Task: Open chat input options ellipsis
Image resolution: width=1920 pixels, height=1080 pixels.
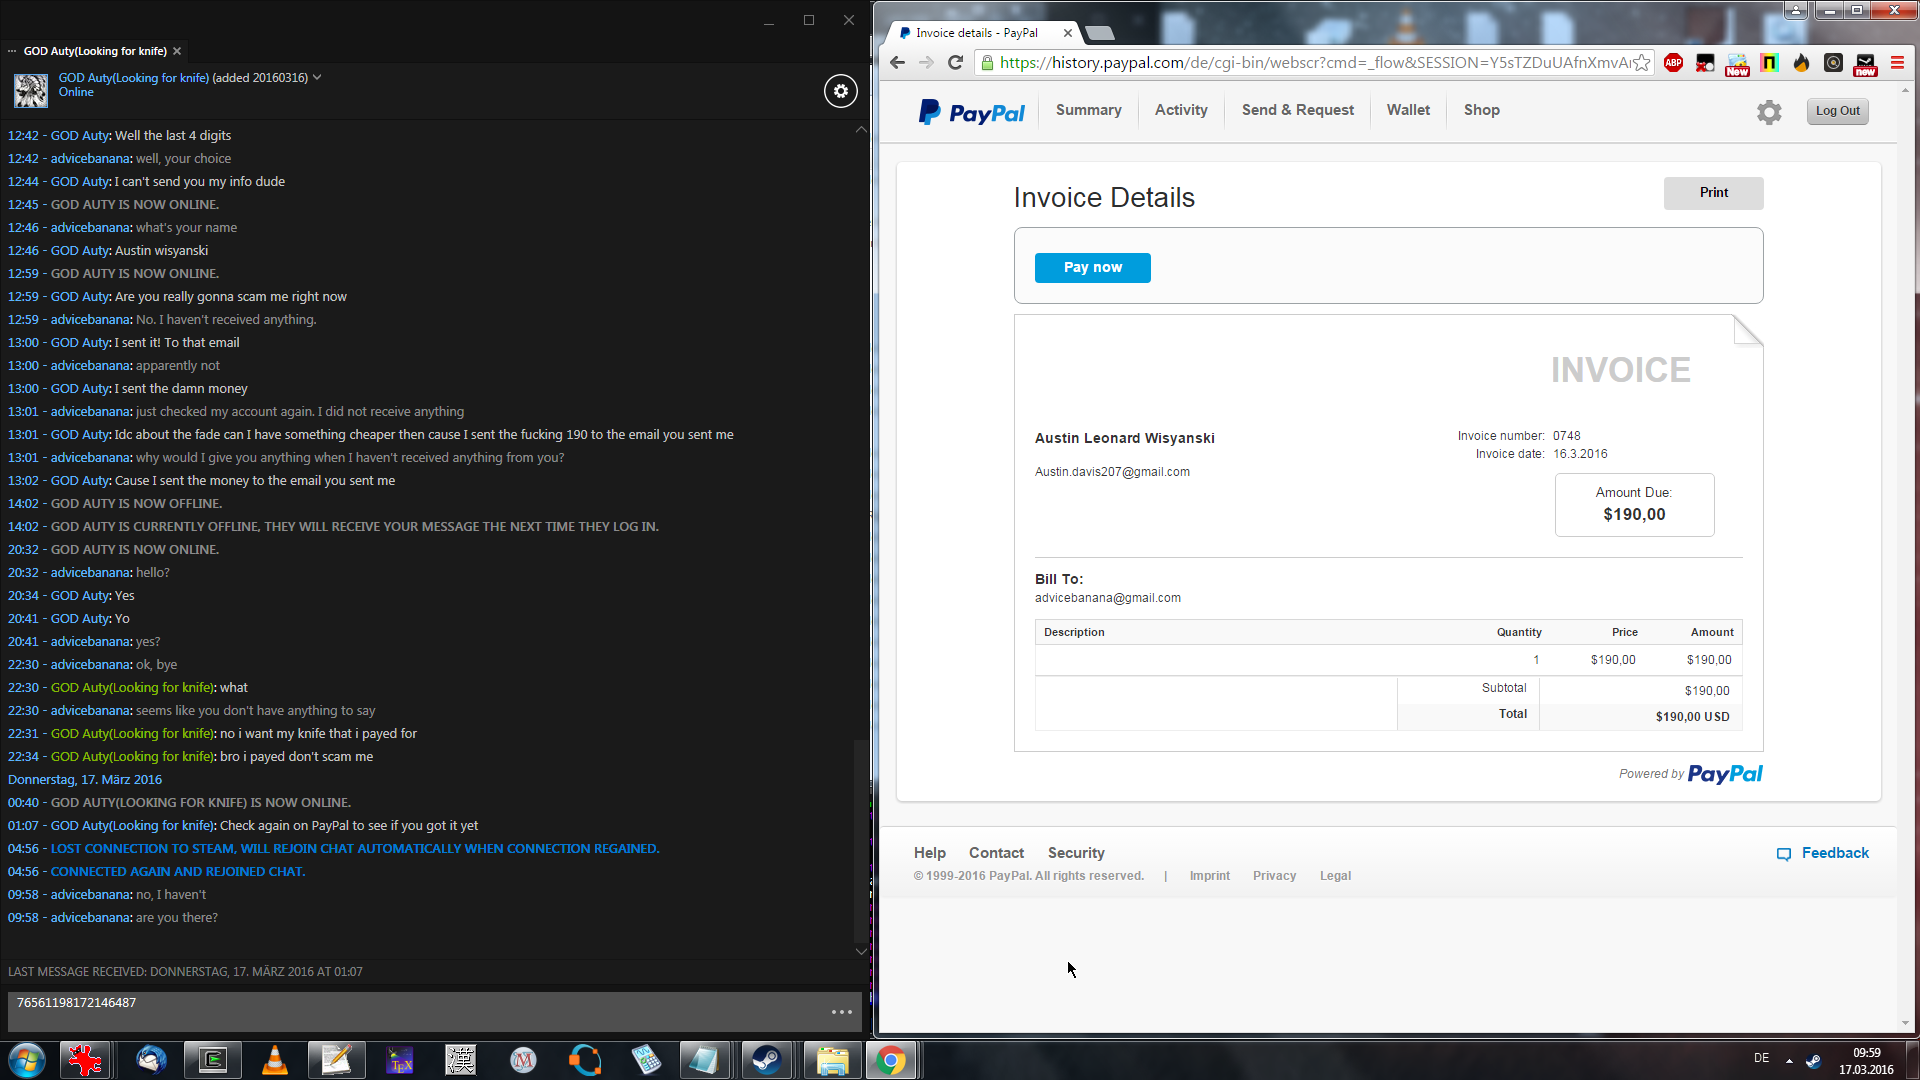Action: pyautogui.click(x=841, y=1012)
